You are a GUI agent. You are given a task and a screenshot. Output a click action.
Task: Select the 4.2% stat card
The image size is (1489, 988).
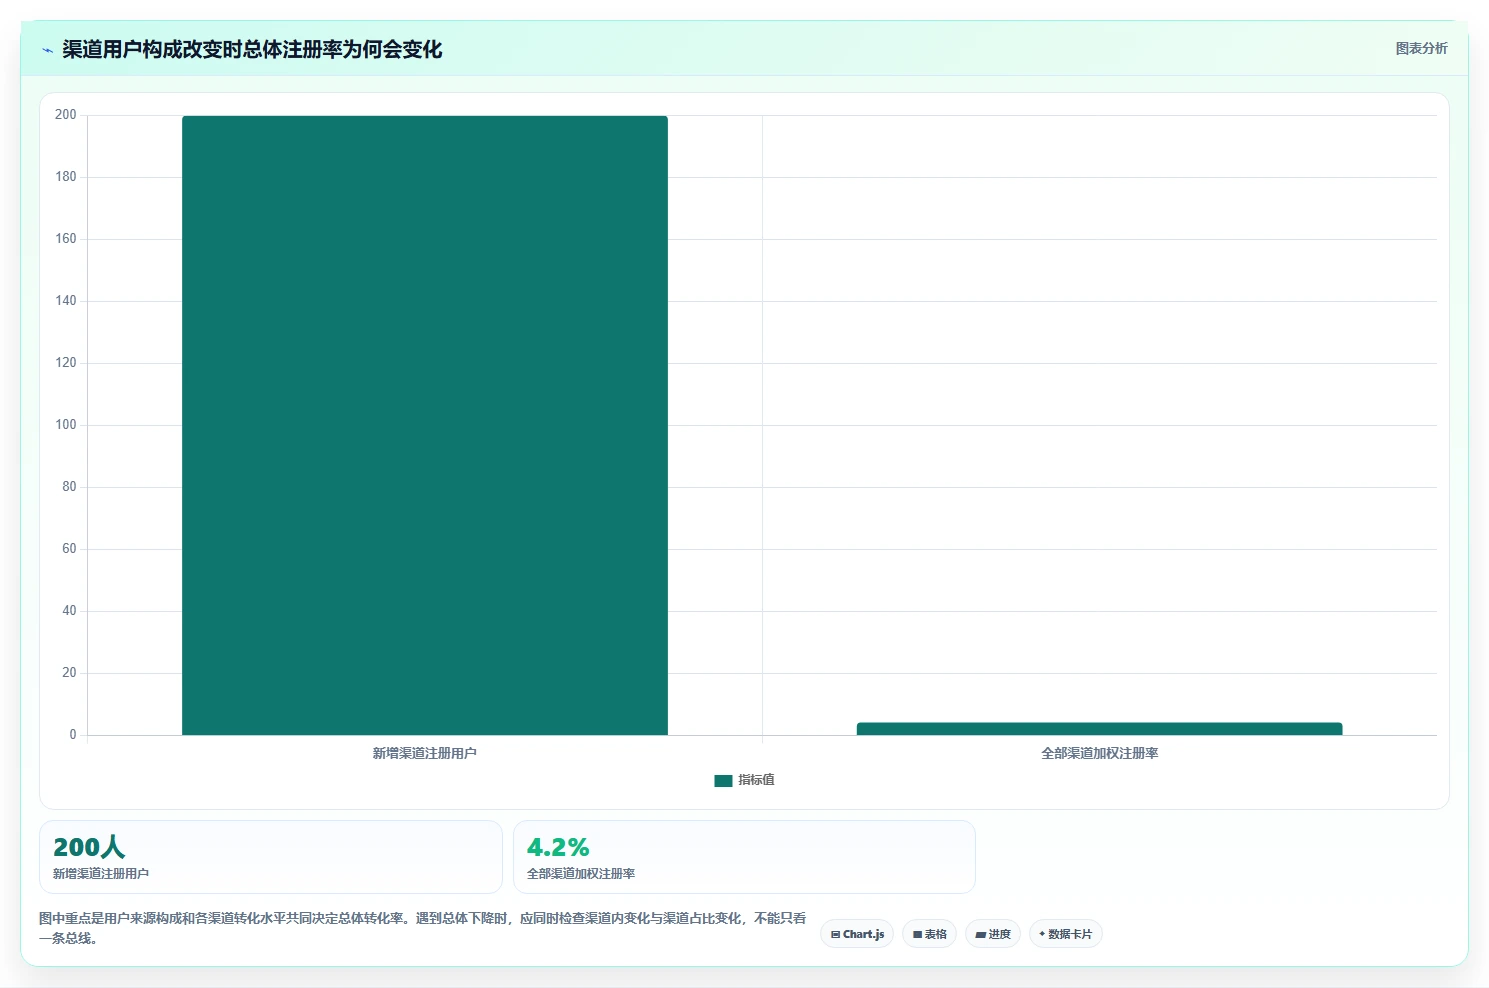744,857
